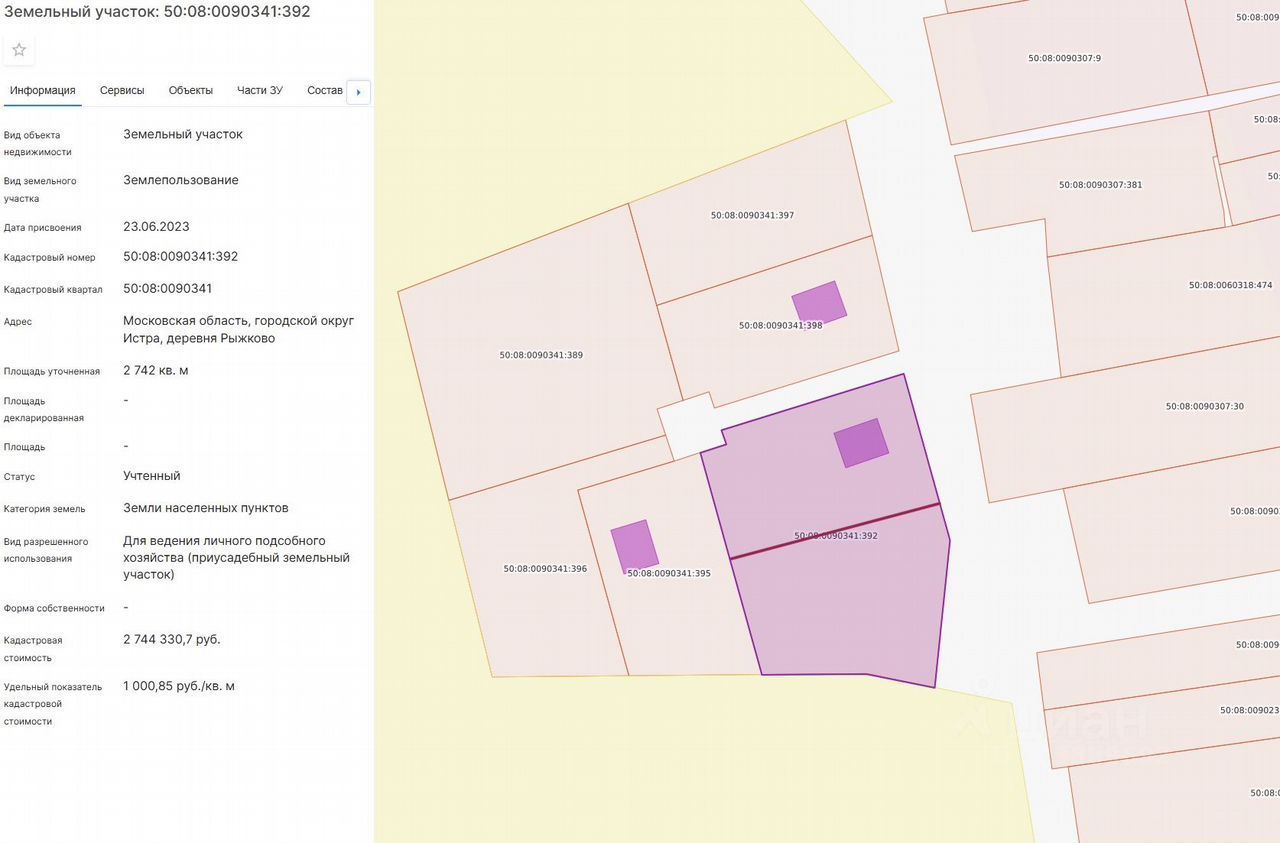Open the Объекты tab
The width and height of the screenshot is (1280, 843).
(190, 90)
